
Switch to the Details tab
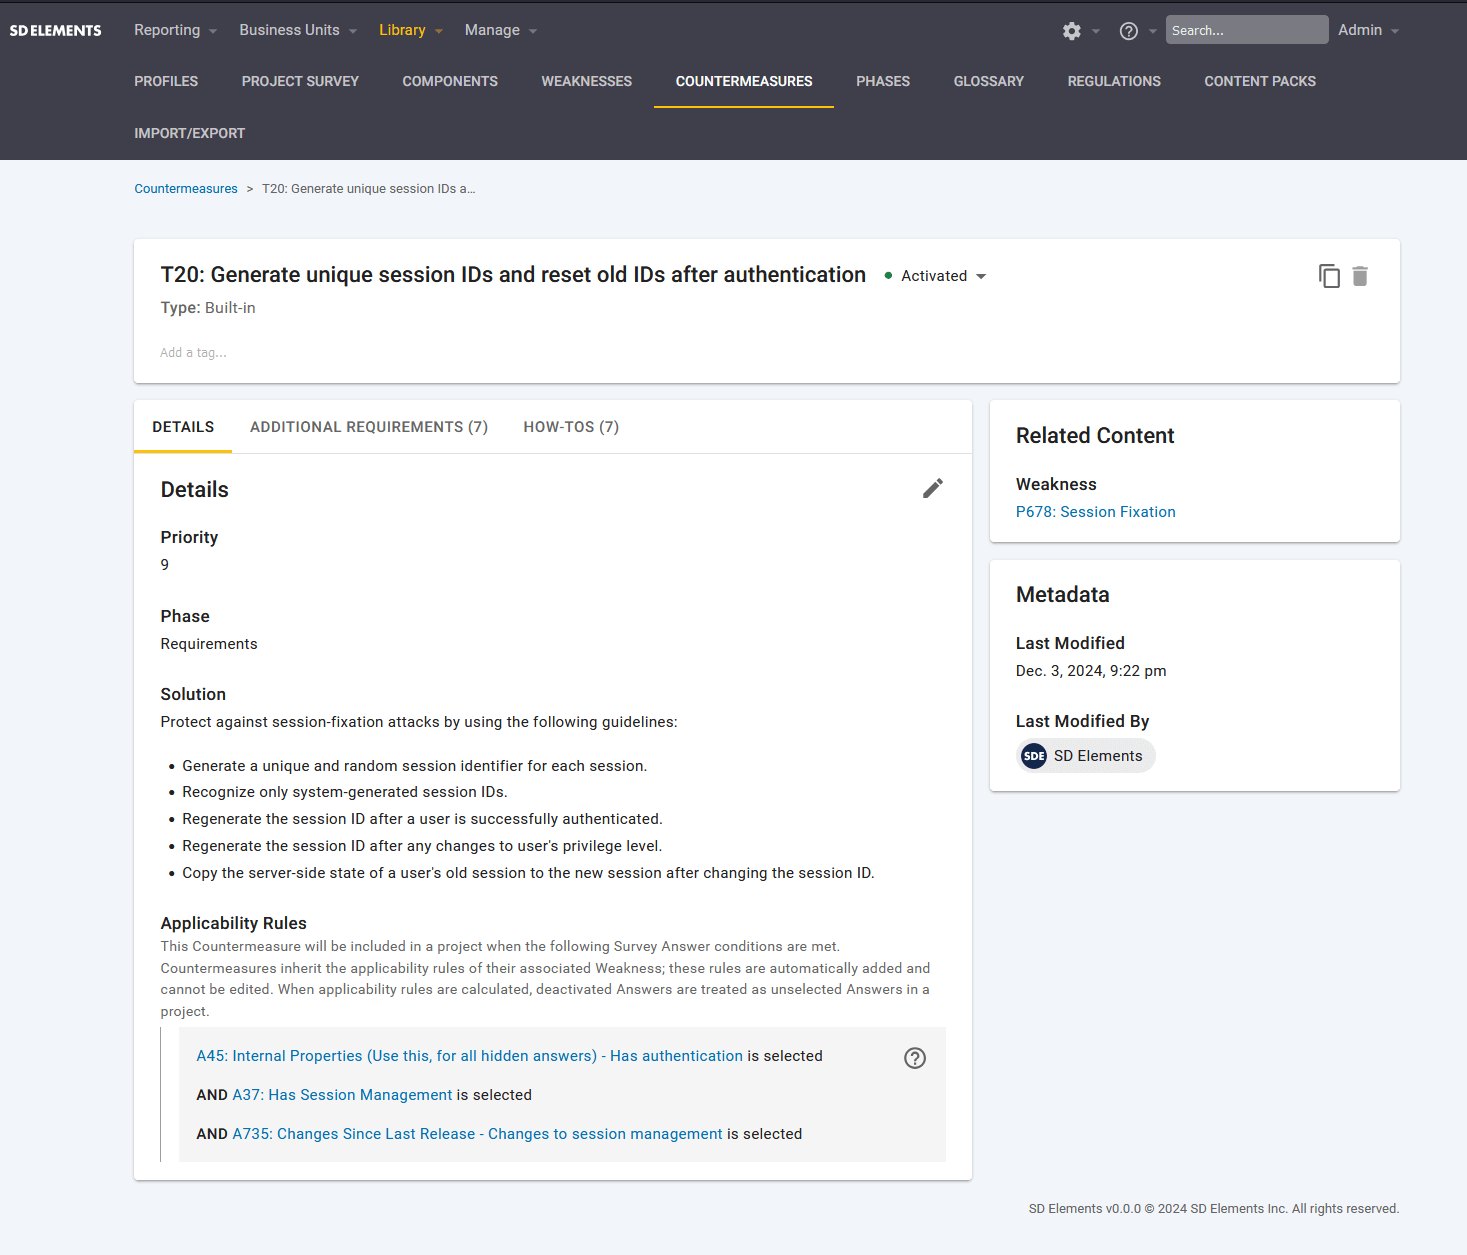pyautogui.click(x=183, y=427)
